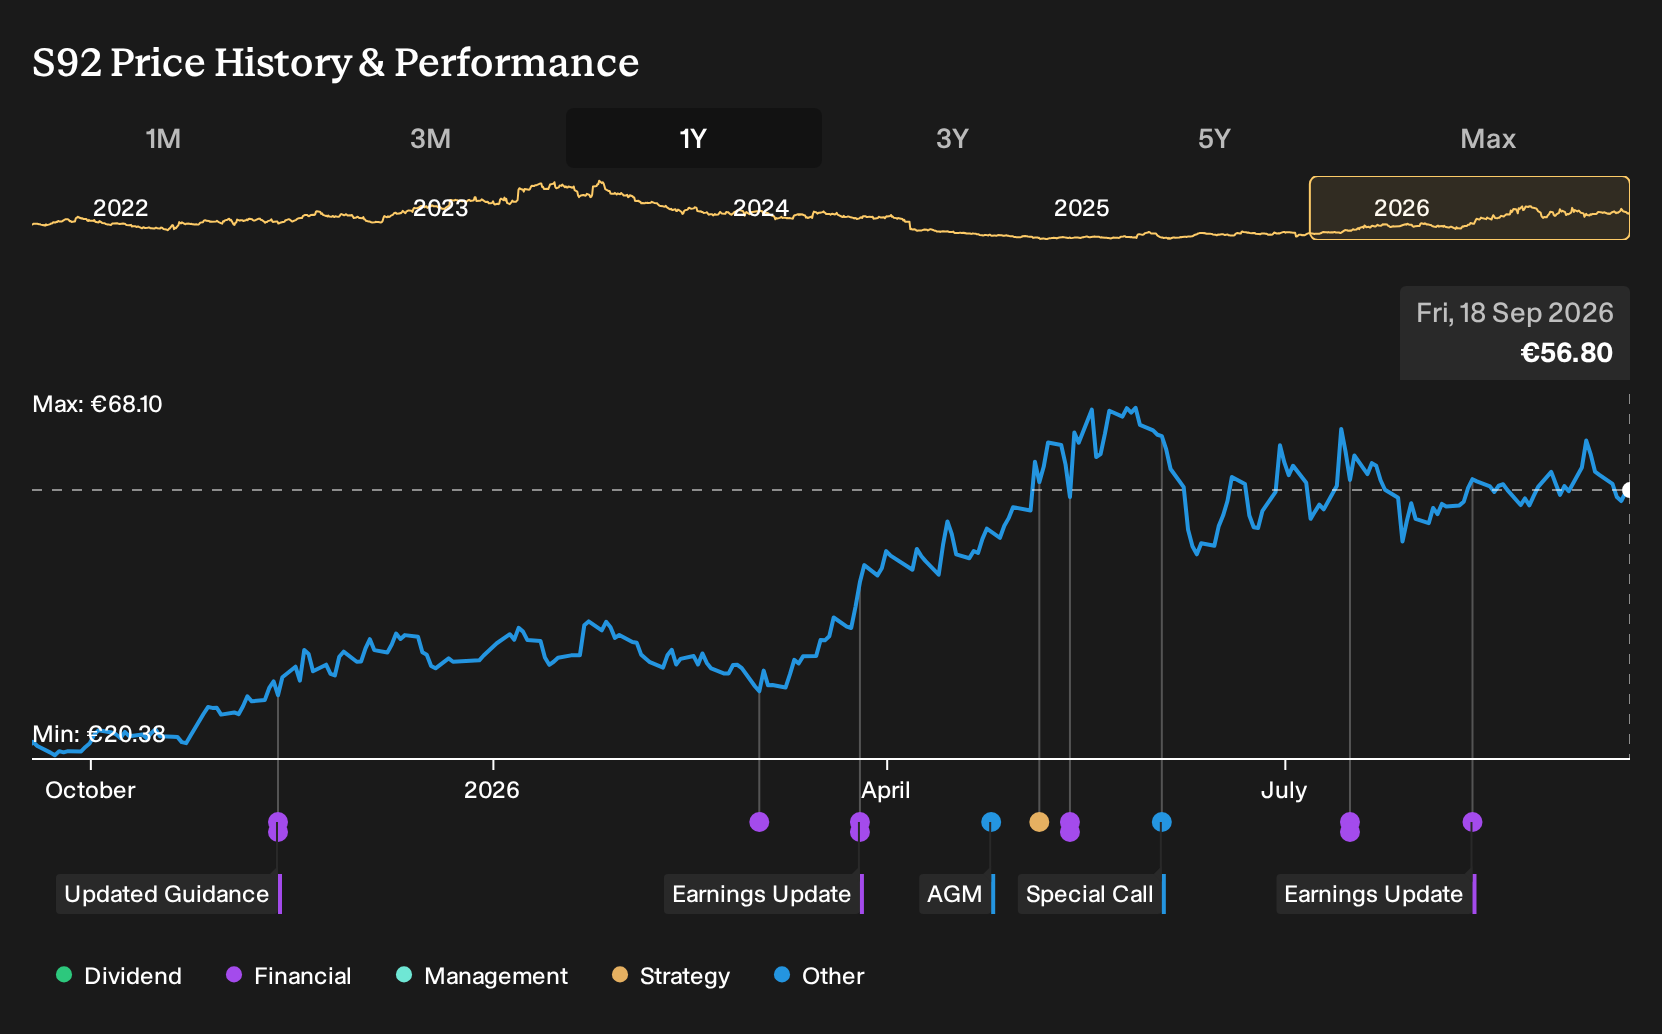1662x1034 pixels.
Task: Click the 2022 year in overview chart
Action: (x=120, y=208)
